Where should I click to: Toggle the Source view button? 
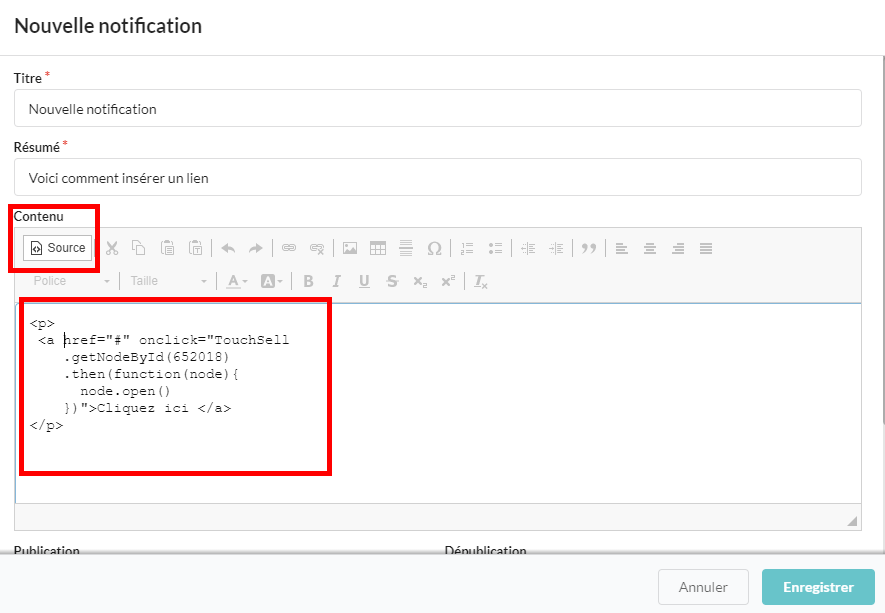pos(58,248)
